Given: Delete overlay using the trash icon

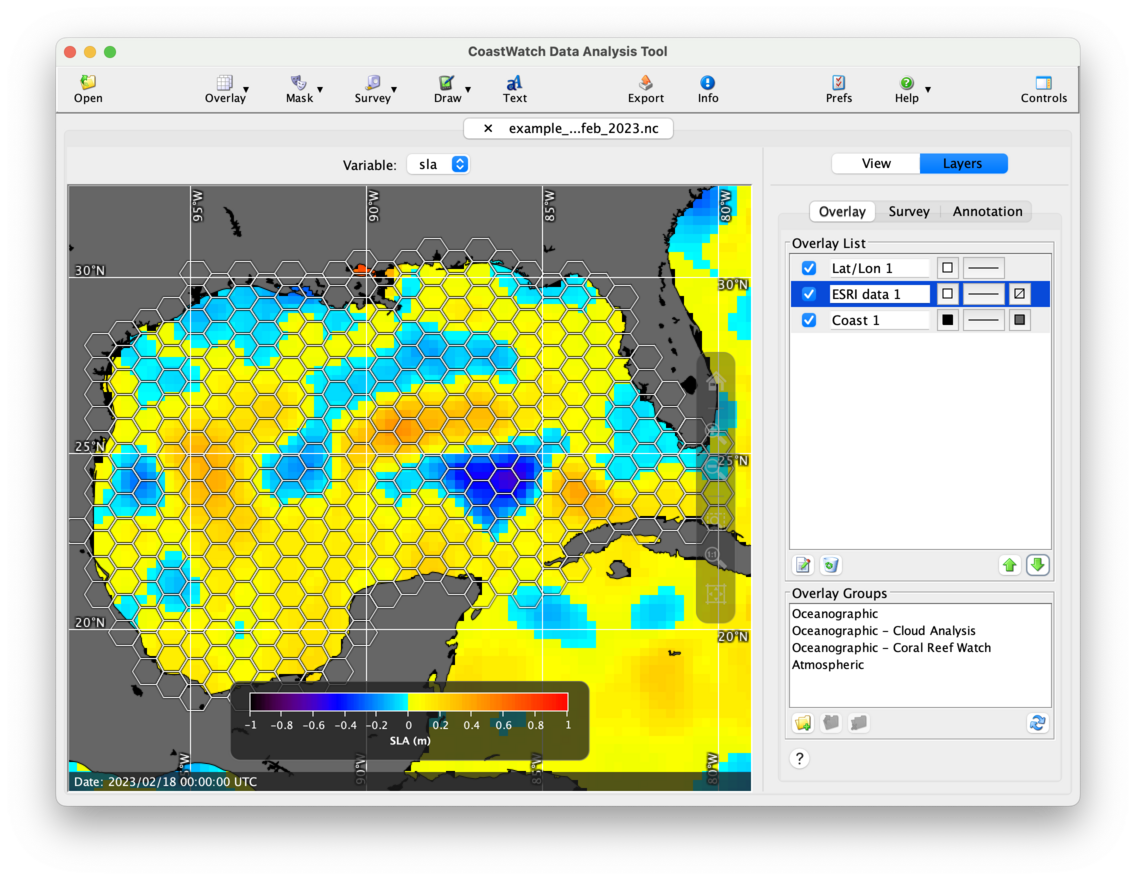Looking at the screenshot, I should 830,565.
